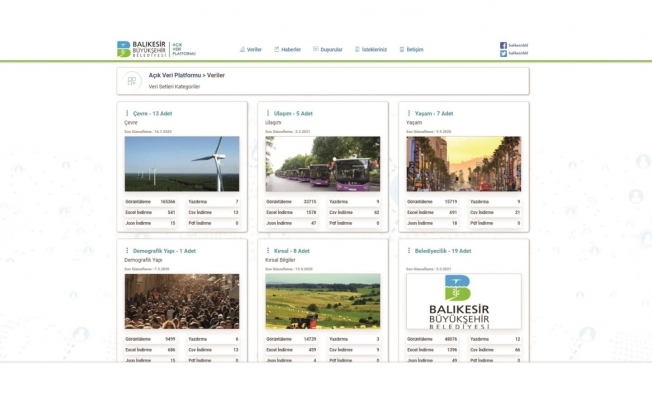652x400 pixels.
Task: Open the Çevre - 13 Adet category link
Action: [x=154, y=113]
